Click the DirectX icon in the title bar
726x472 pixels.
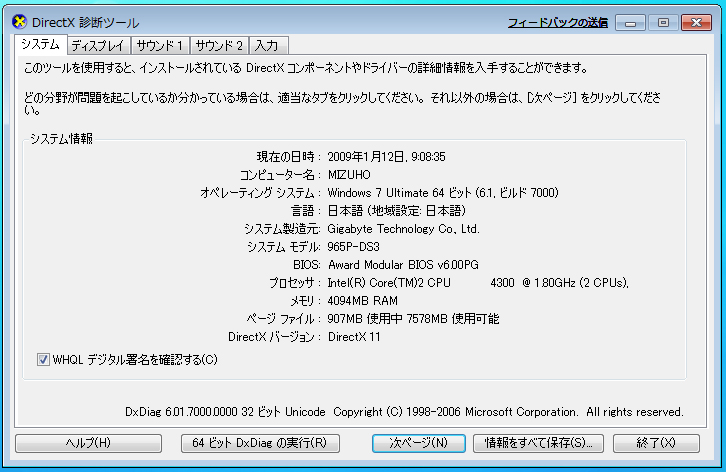pyautogui.click(x=19, y=22)
